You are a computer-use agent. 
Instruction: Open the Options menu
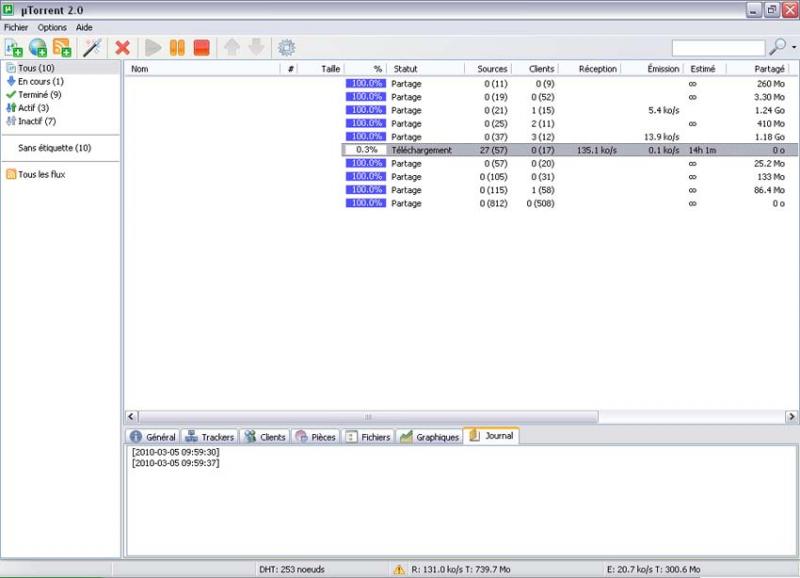point(52,27)
